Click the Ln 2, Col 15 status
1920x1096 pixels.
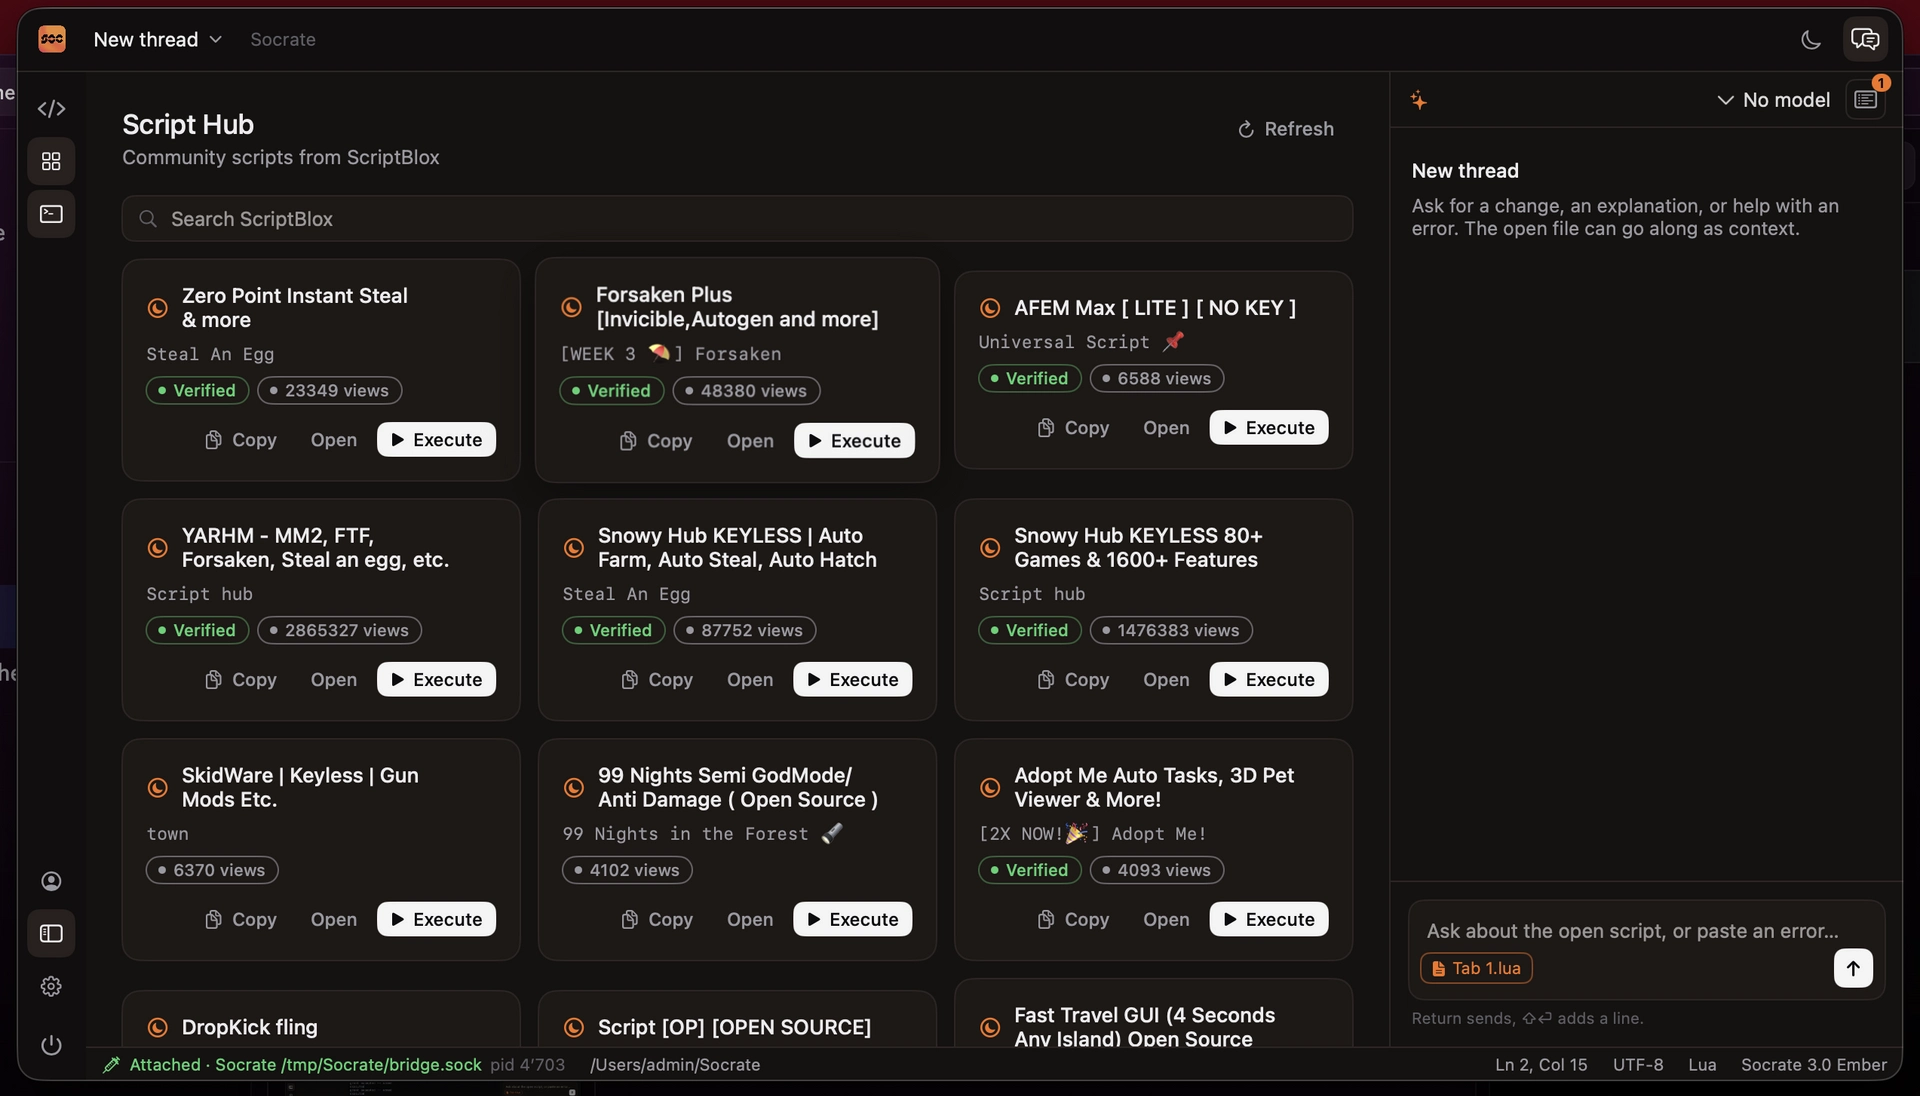click(x=1541, y=1065)
